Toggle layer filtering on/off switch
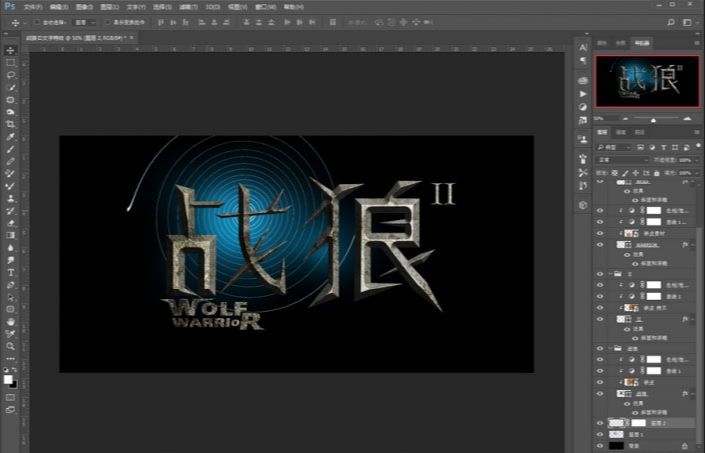This screenshot has height=453, width=705. (698, 146)
